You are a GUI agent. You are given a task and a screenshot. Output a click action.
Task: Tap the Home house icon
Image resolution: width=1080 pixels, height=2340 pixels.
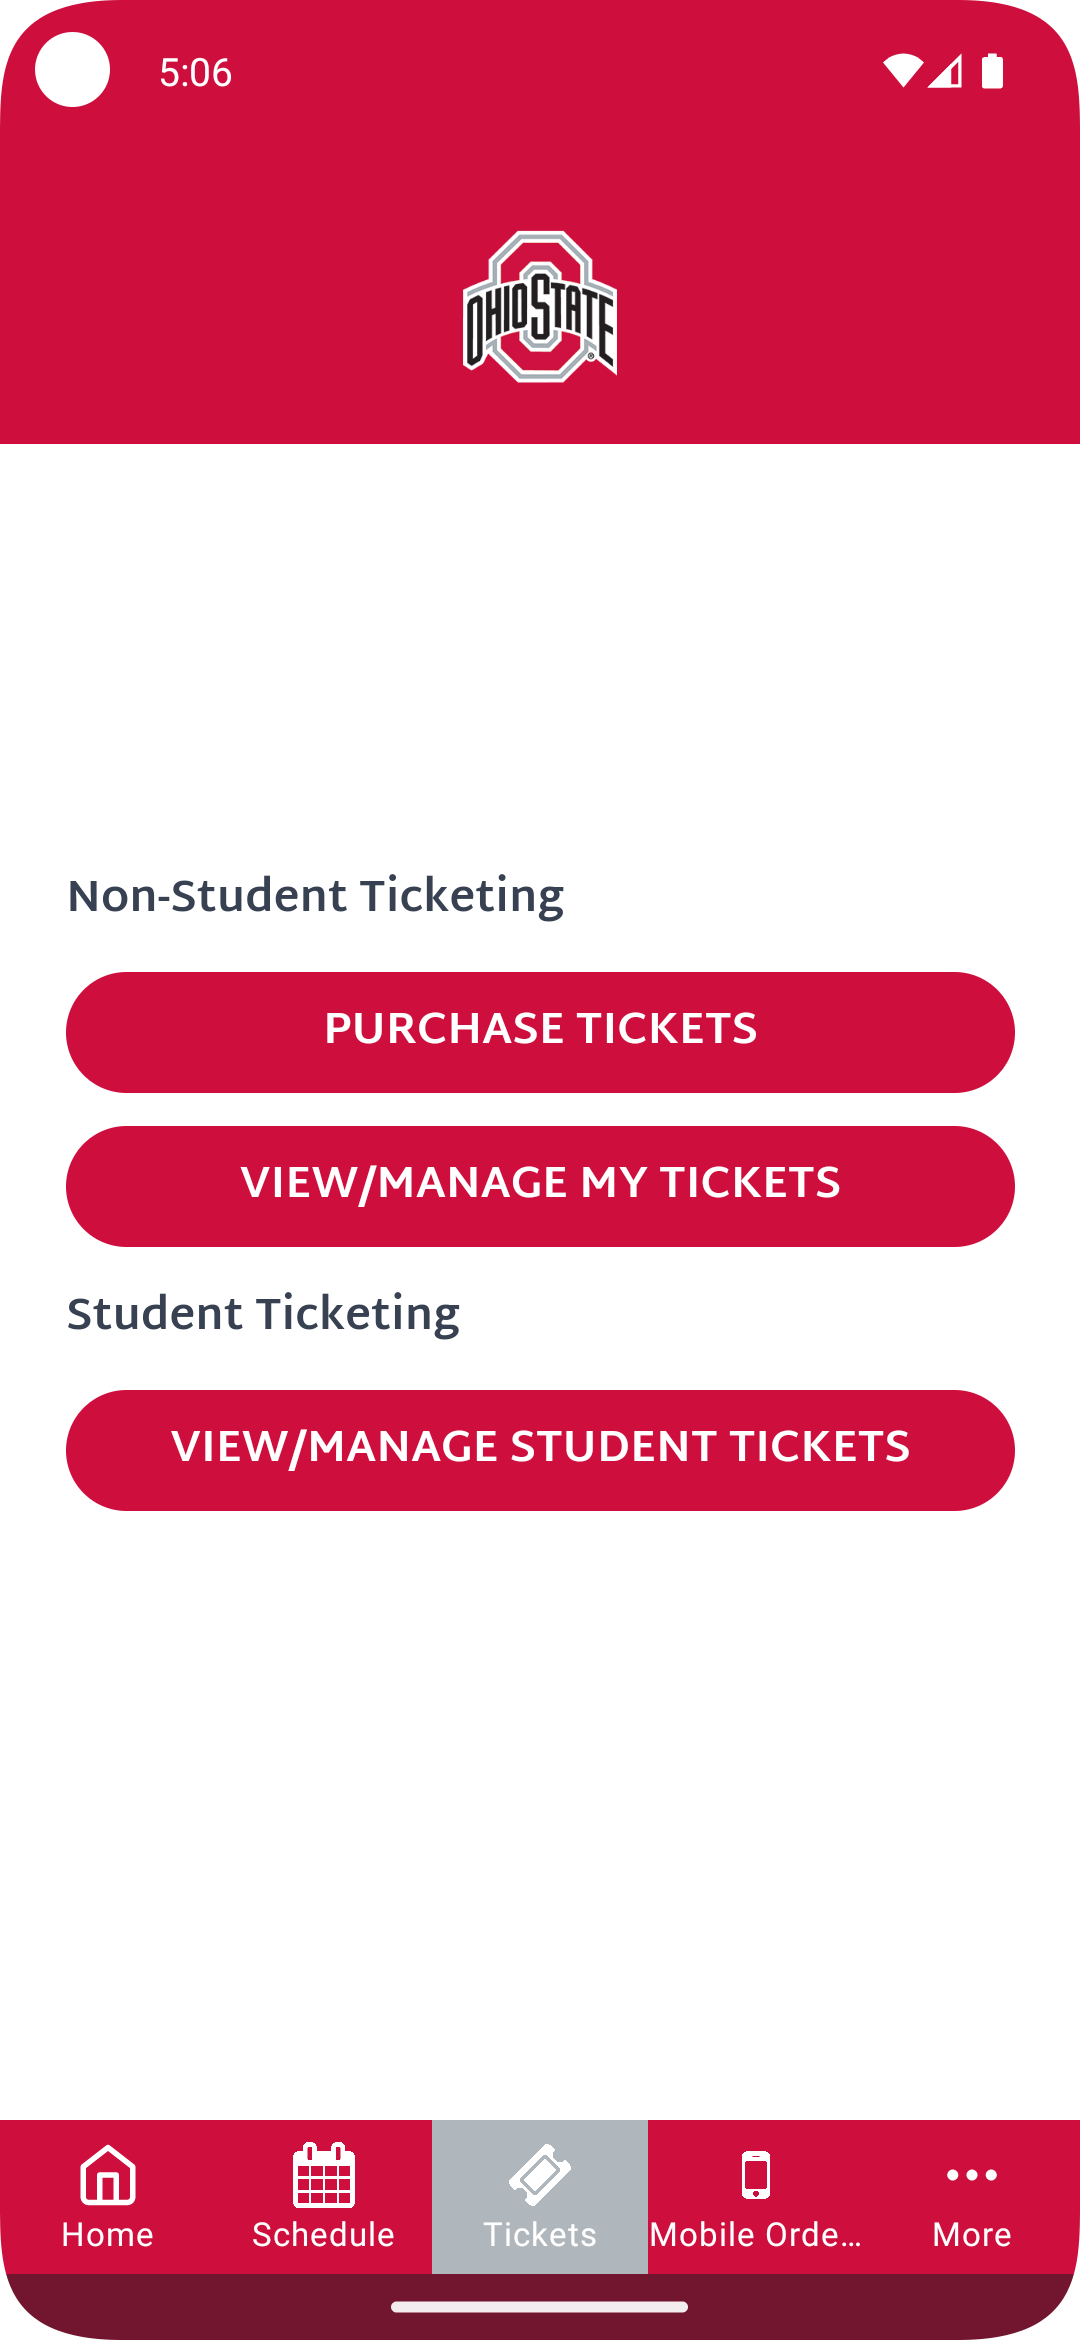tap(108, 2174)
